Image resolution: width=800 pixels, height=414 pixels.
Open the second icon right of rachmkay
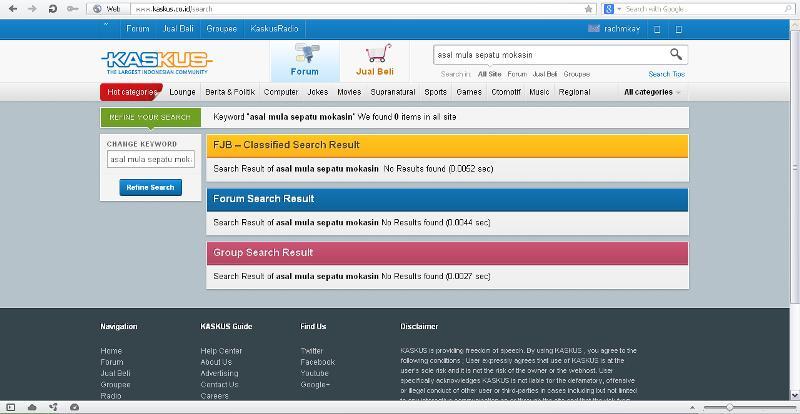pyautogui.click(x=679, y=29)
